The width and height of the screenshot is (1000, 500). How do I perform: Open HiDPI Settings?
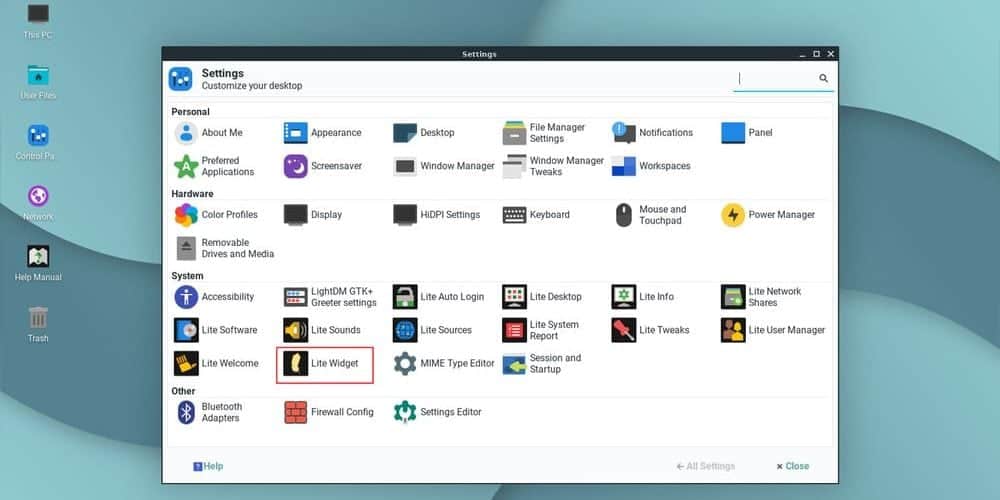(437, 215)
